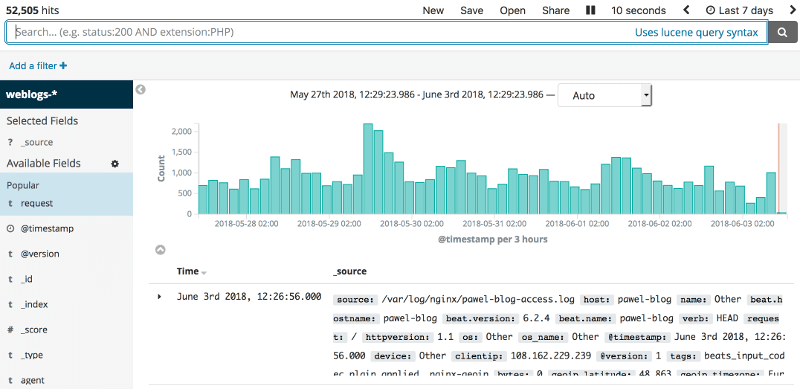Screen dimensions: 800x389
Task: Click the string type icon beside _index
Action: 10,304
